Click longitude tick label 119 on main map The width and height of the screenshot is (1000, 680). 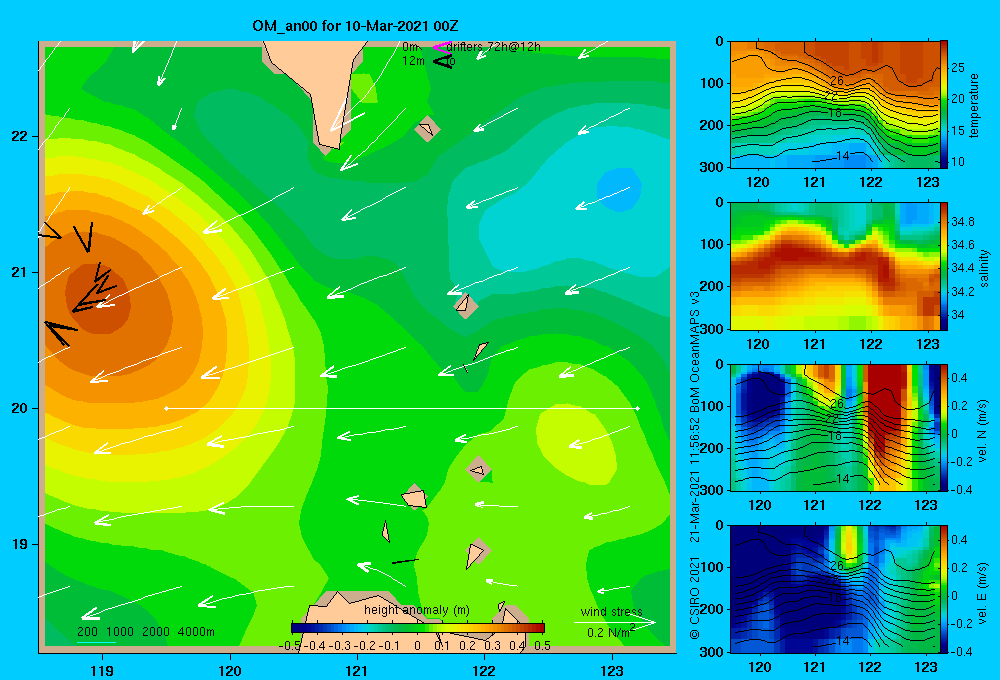102,670
